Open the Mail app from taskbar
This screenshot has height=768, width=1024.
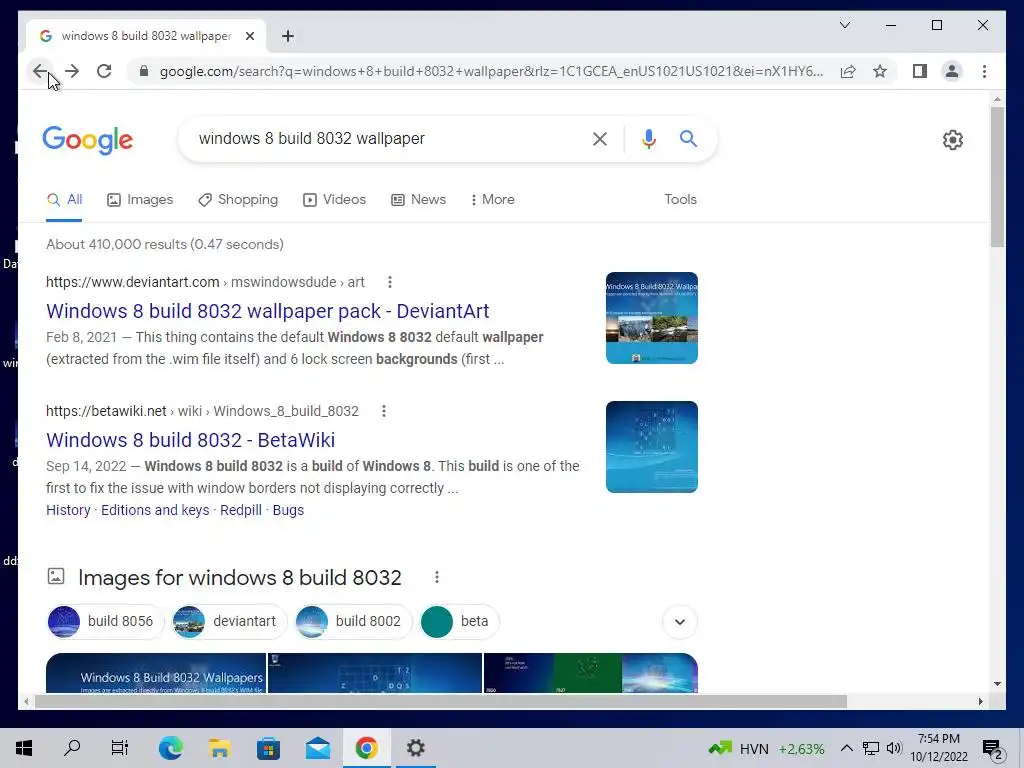317,748
